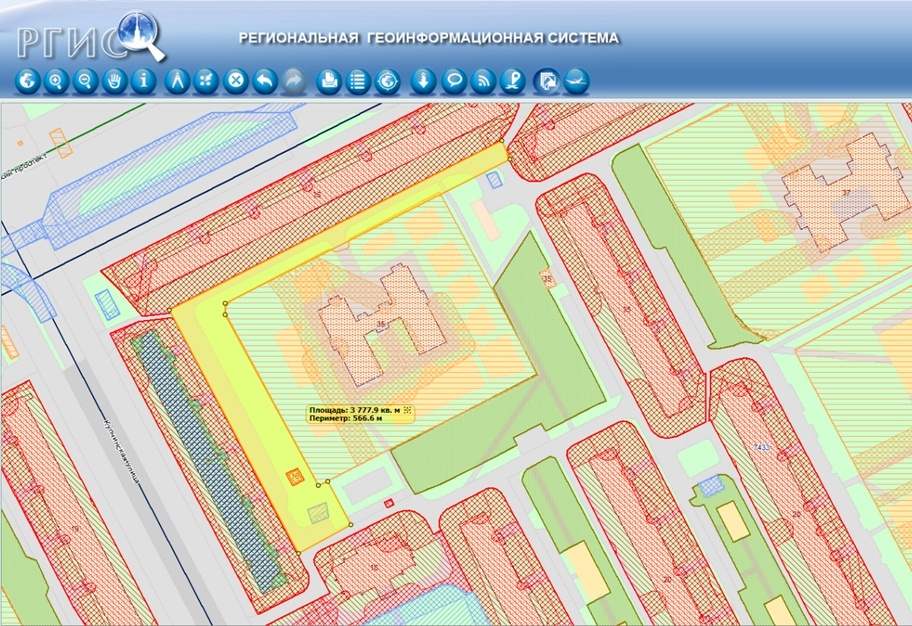912x626 pixels.
Task: Click the scattered-points selection tool icon
Action: [206, 81]
